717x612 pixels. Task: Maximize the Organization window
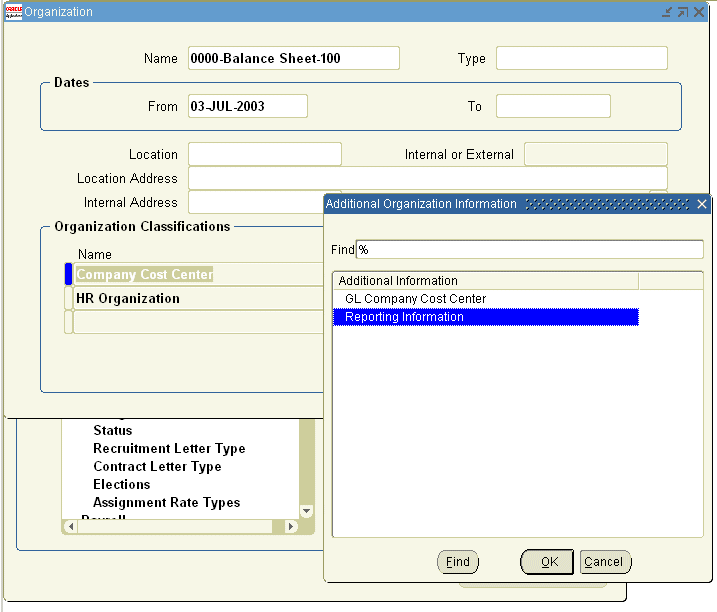pos(683,12)
